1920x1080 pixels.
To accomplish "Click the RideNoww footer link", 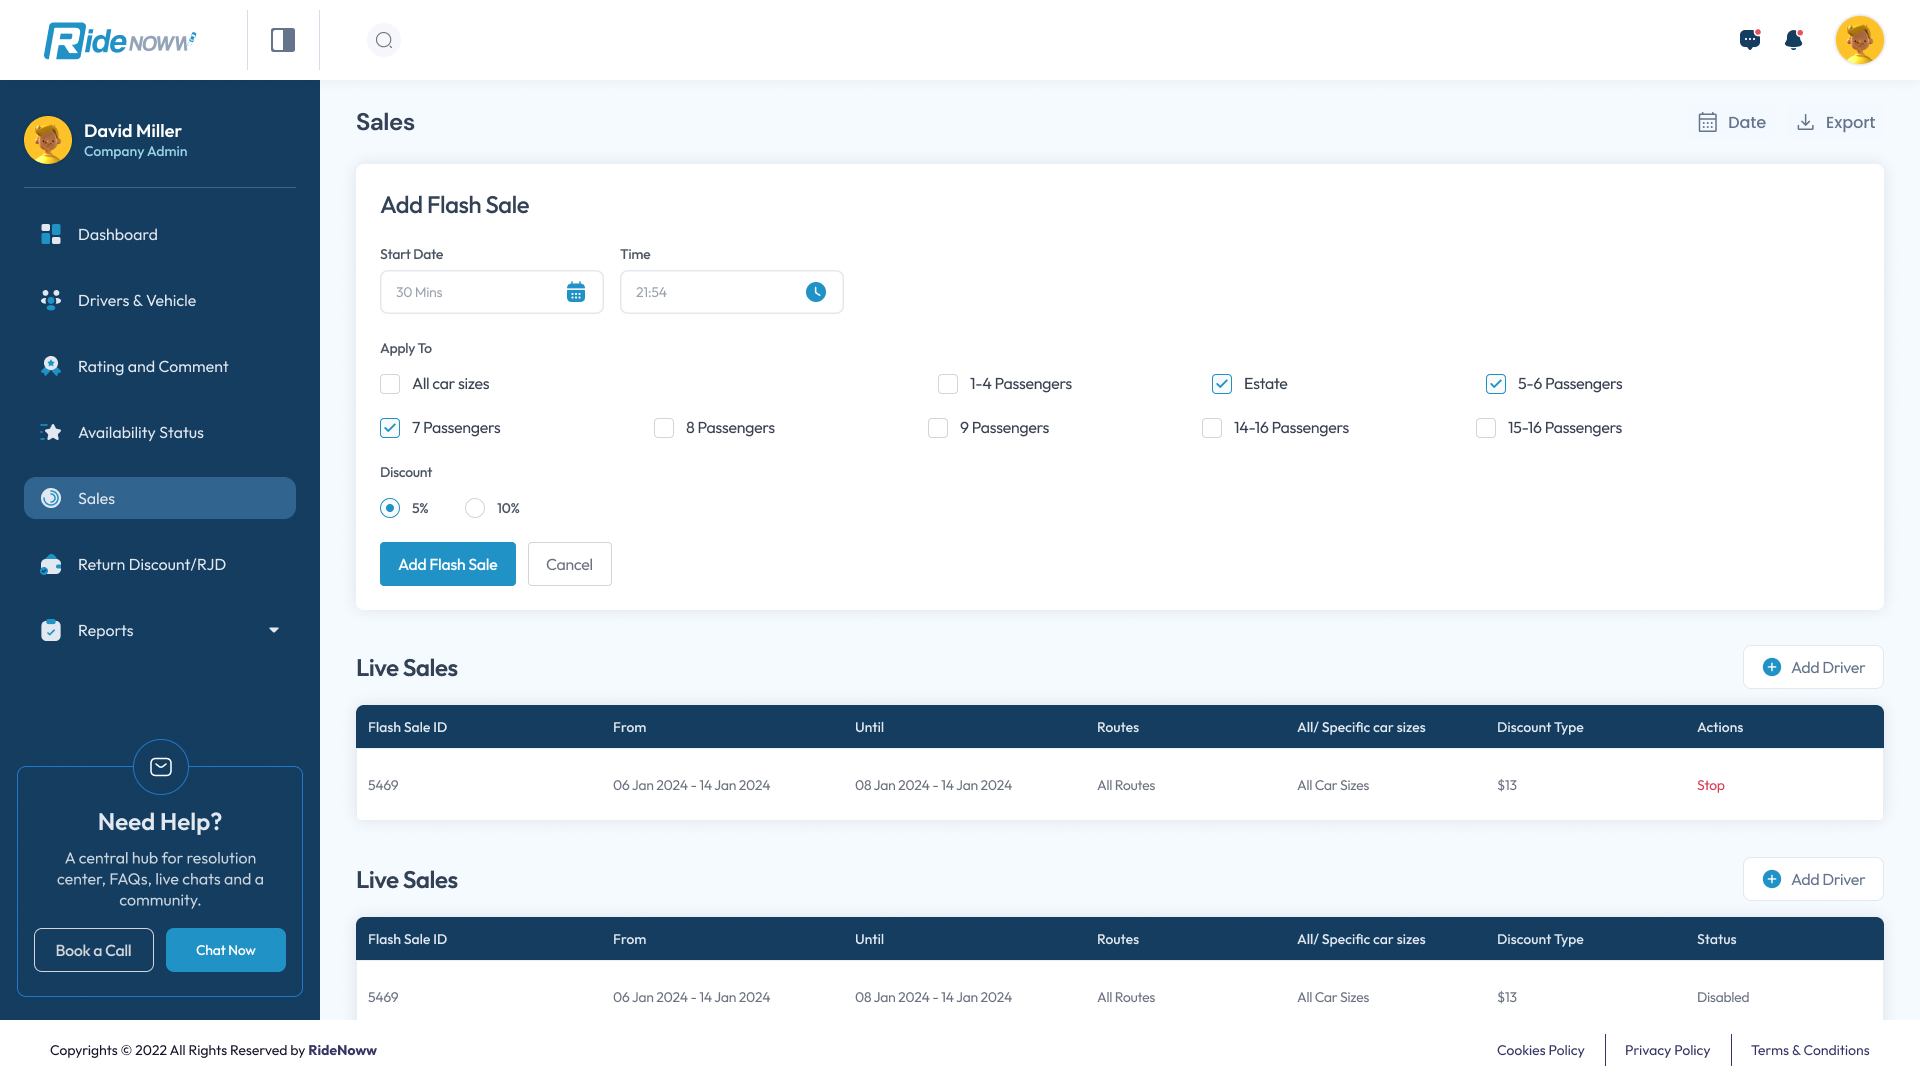I will point(342,1050).
